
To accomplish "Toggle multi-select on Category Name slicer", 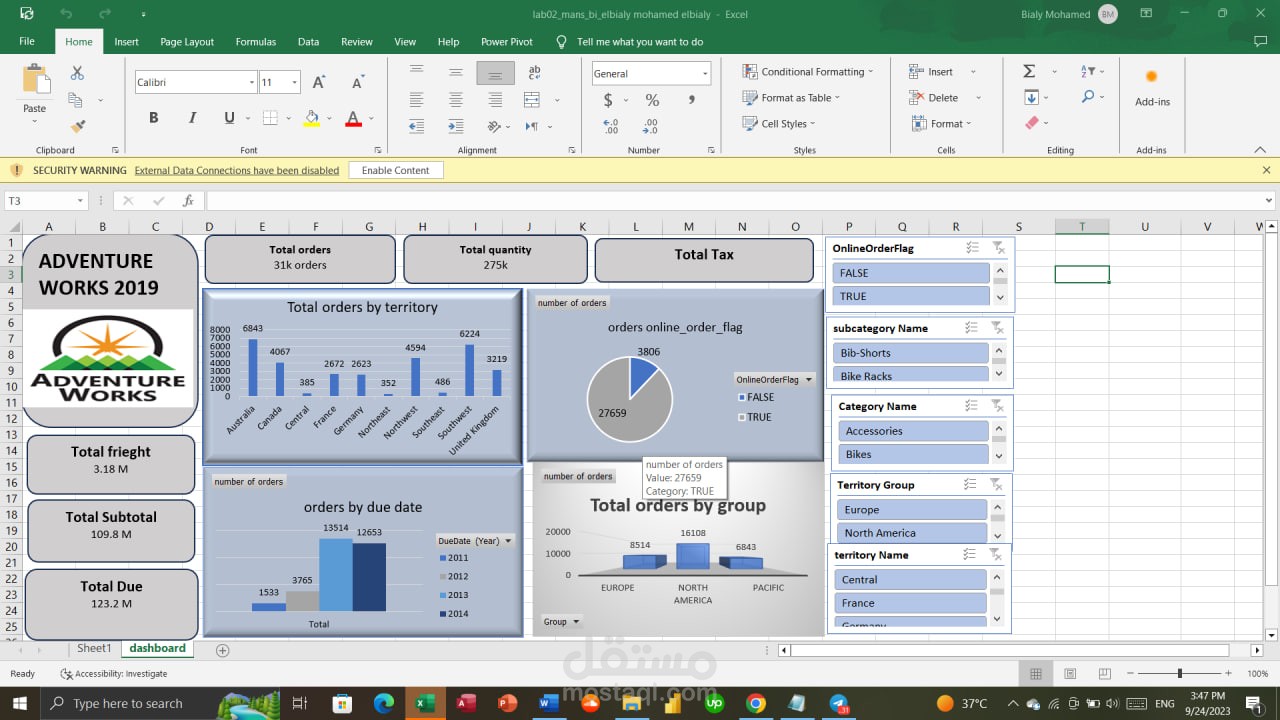I will pos(972,406).
